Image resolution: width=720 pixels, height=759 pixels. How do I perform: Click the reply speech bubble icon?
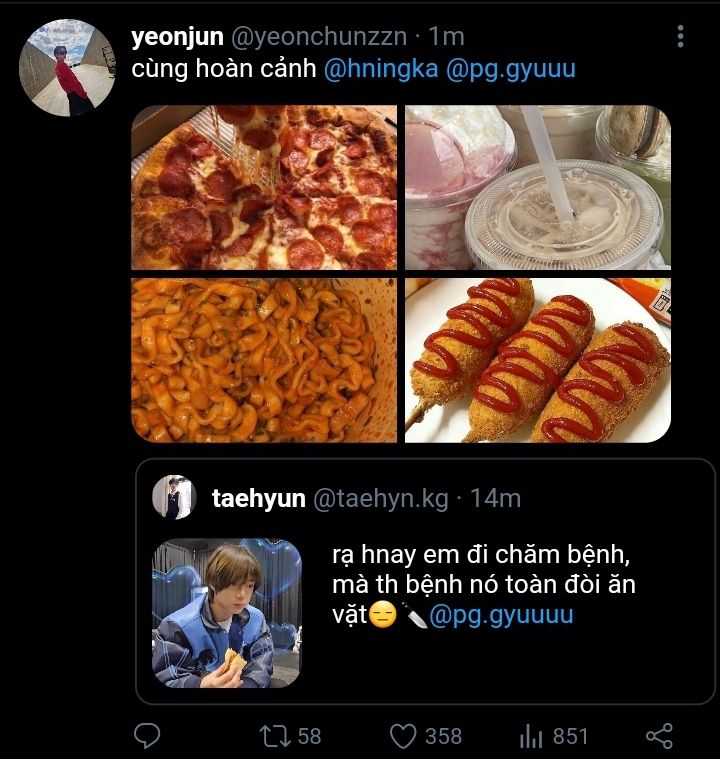pos(147,736)
